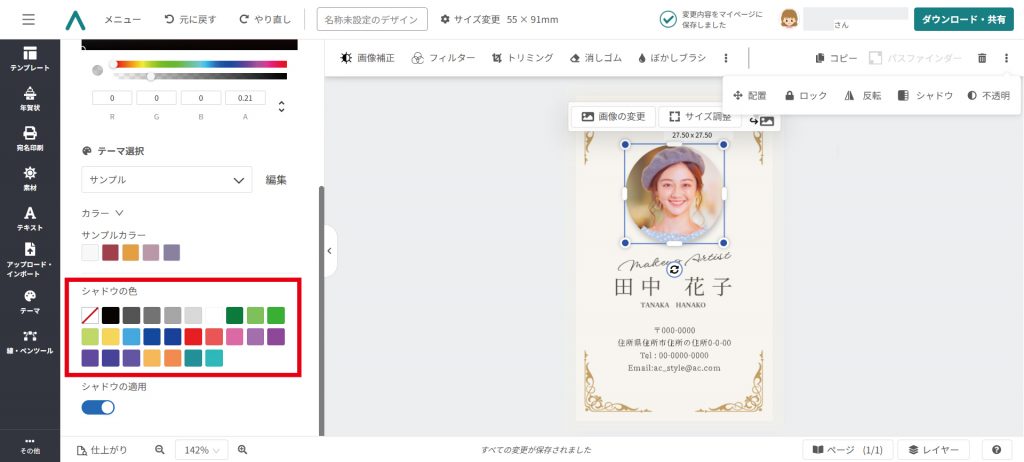Toggle ロック for the selected image

click(x=805, y=96)
